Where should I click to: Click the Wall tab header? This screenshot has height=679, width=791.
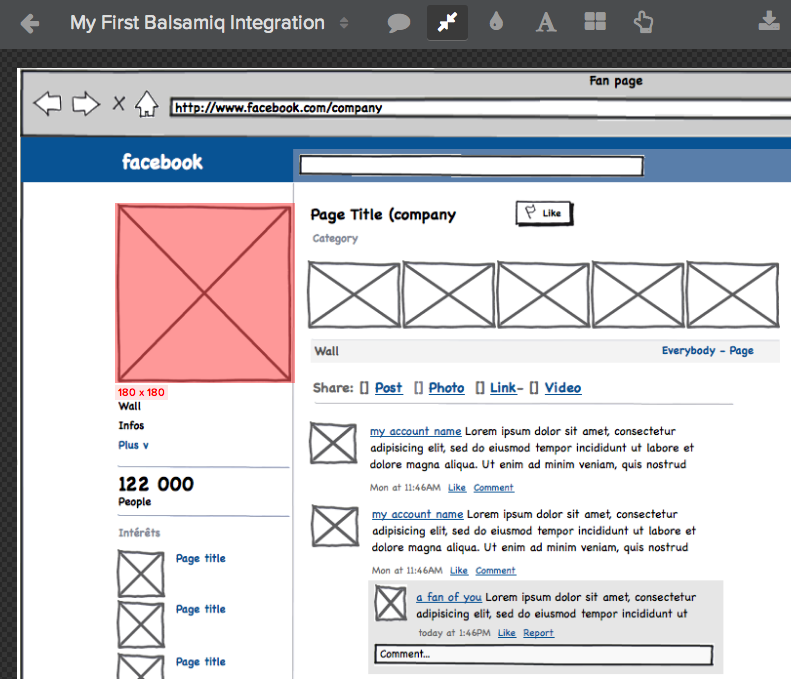(327, 351)
